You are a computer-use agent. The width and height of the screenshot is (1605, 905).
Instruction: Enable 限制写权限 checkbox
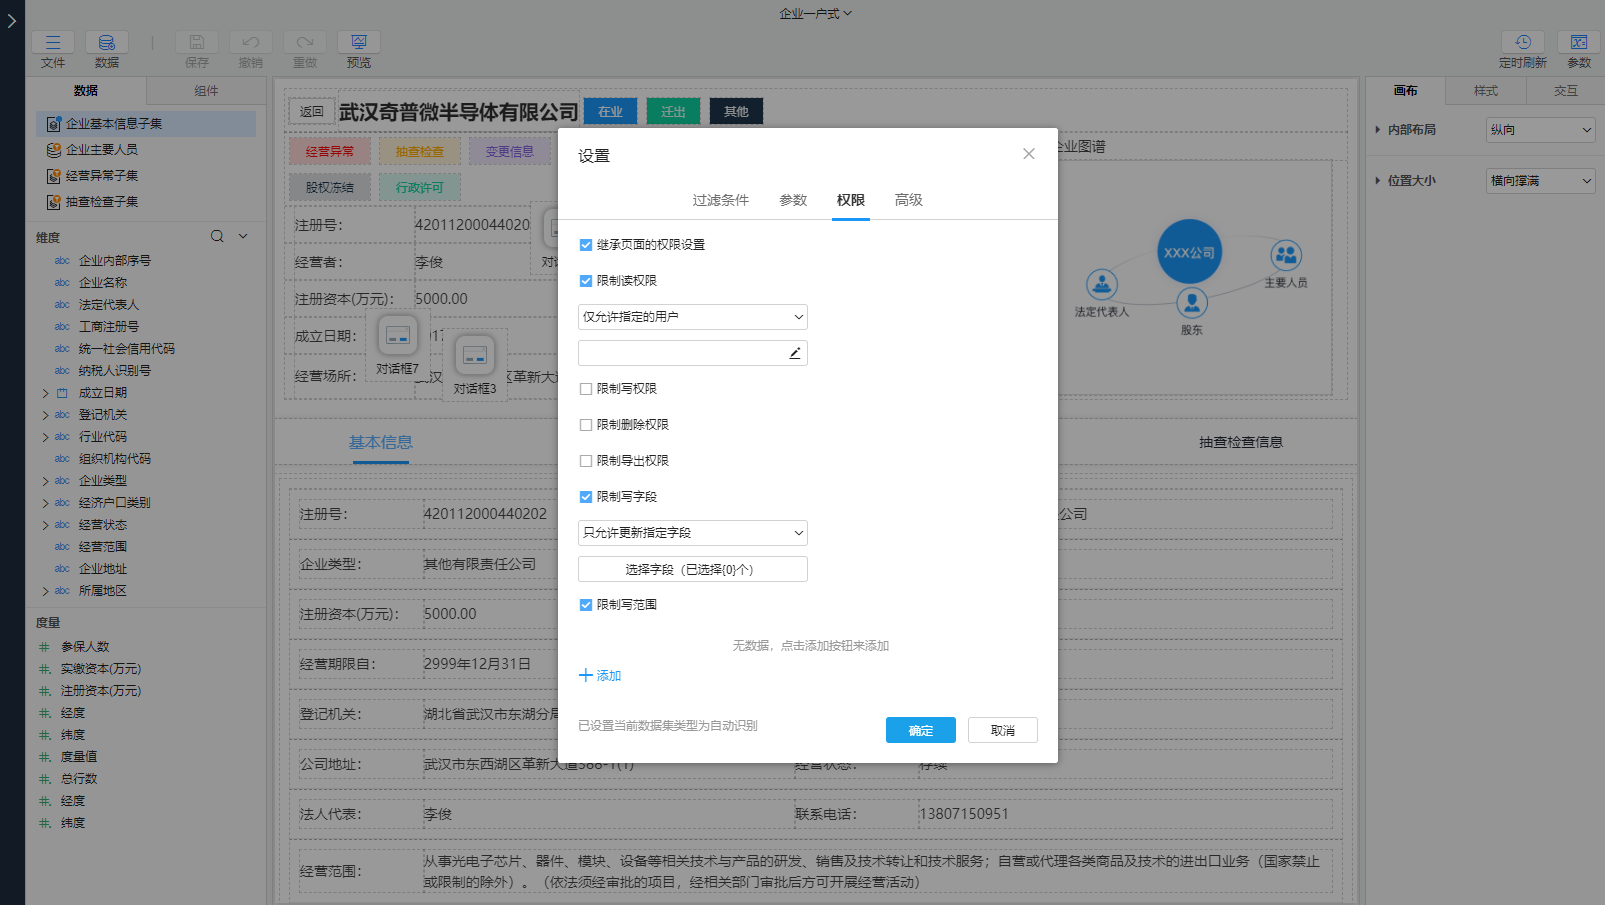(586, 389)
